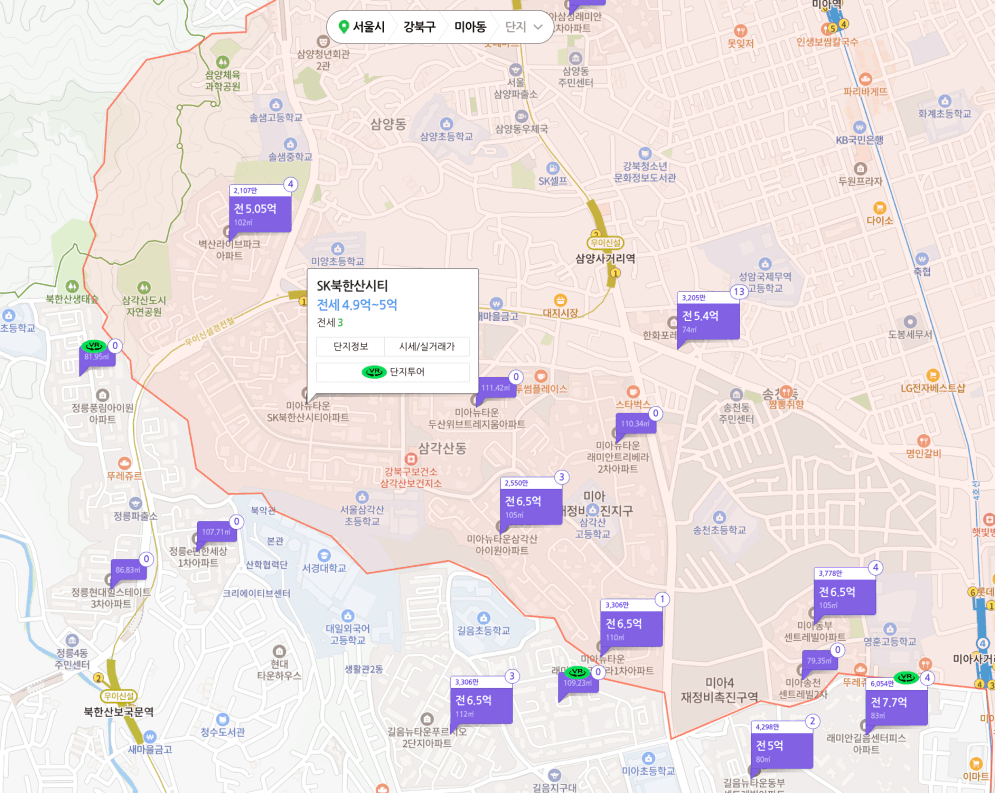This screenshot has width=995, height=793.
Task: Open the 단지 dropdown in breadcrumb
Action: 525,27
